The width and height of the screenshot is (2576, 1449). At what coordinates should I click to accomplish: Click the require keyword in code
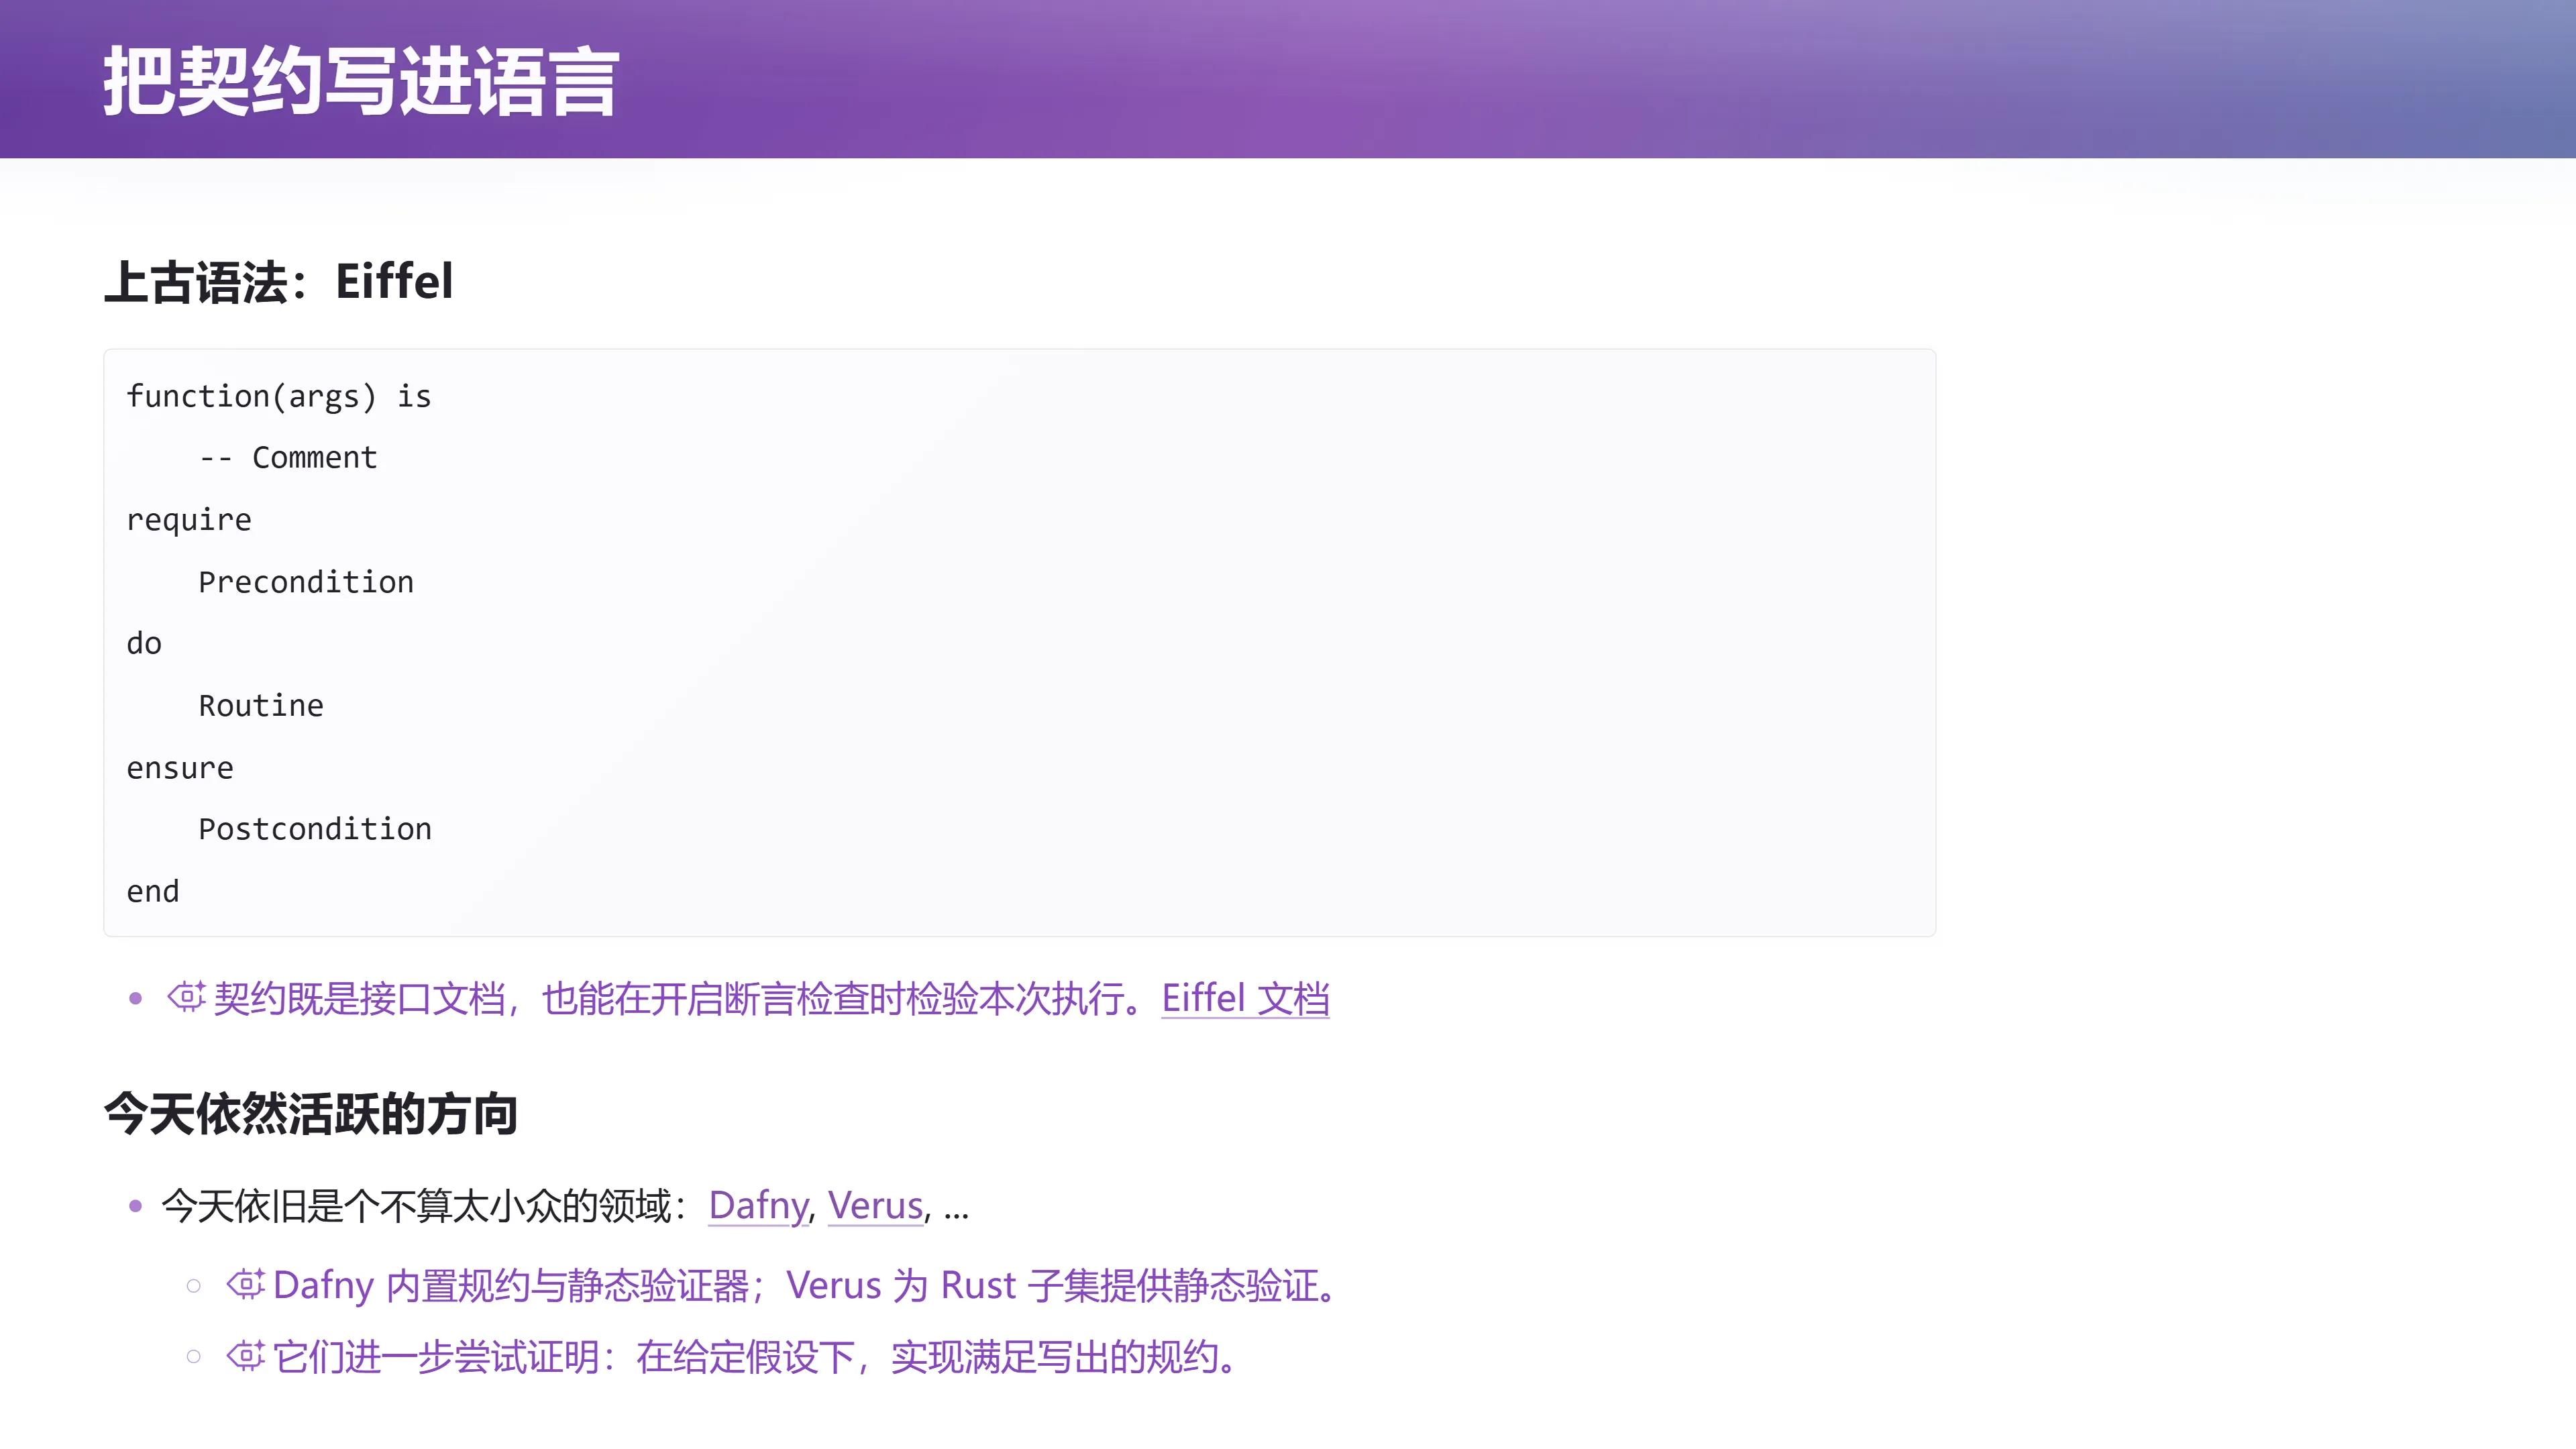point(189,521)
